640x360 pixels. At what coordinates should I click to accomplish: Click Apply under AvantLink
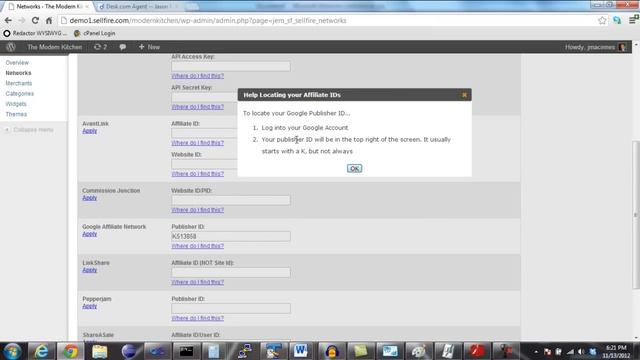(90, 131)
